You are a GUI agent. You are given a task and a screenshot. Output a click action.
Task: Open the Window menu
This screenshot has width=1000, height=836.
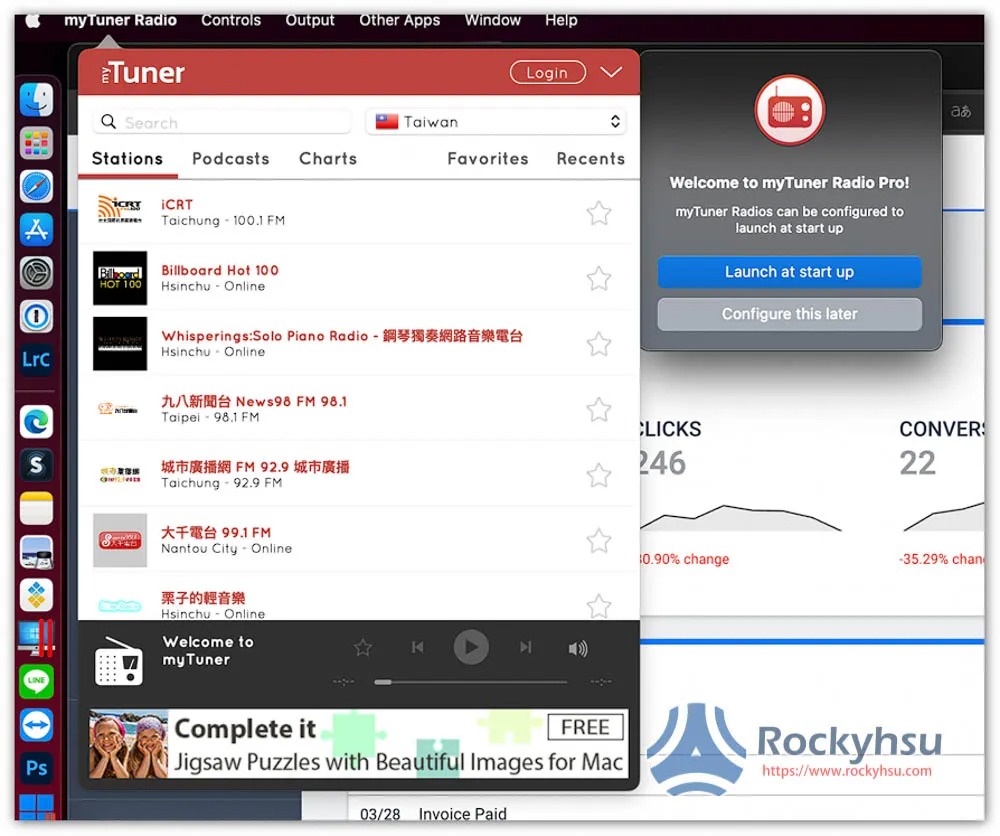[492, 20]
